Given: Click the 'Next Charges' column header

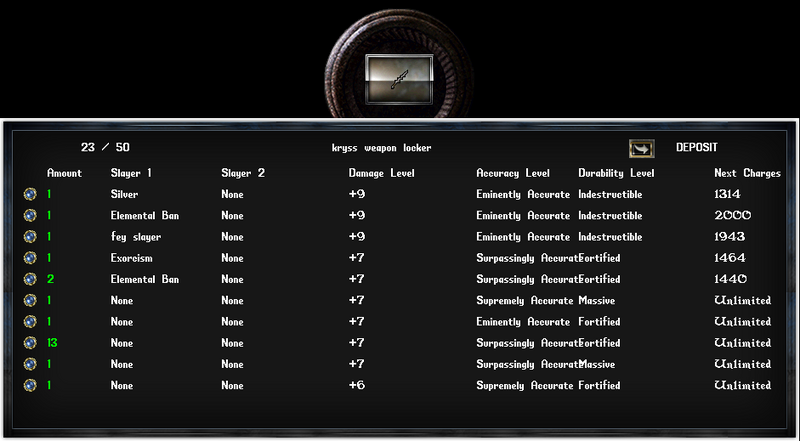Looking at the screenshot, I should (747, 174).
